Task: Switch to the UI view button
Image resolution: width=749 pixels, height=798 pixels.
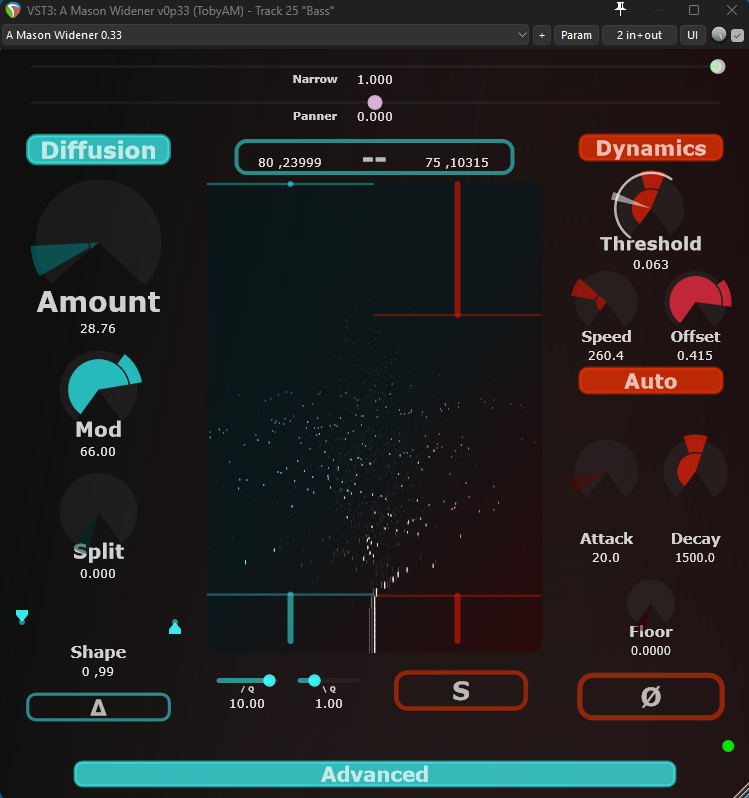Action: click(692, 35)
